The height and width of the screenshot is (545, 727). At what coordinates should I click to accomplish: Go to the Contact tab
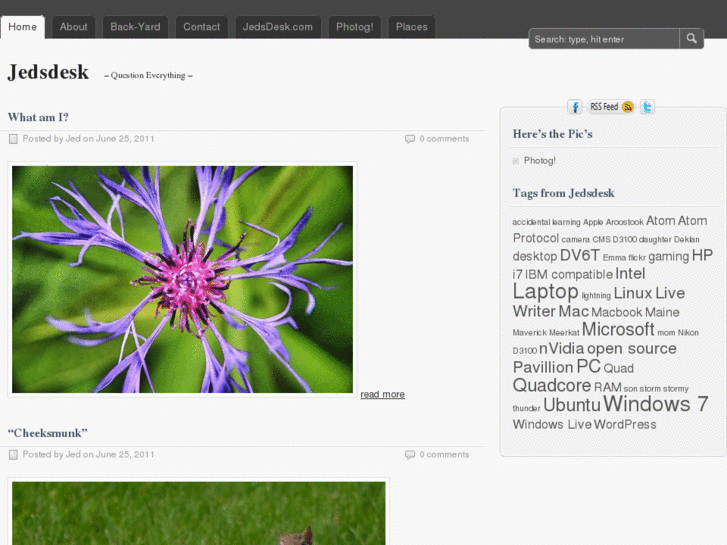(201, 27)
